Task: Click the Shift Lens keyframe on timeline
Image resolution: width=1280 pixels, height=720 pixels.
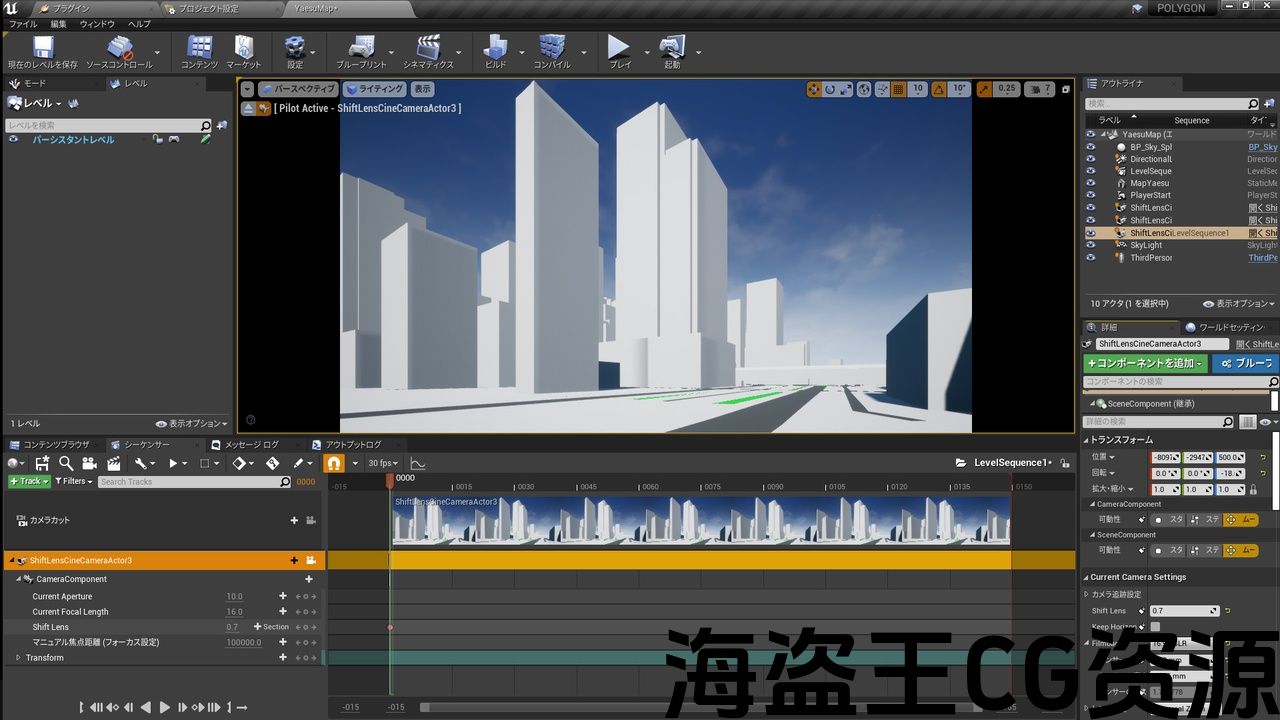Action: click(390, 627)
